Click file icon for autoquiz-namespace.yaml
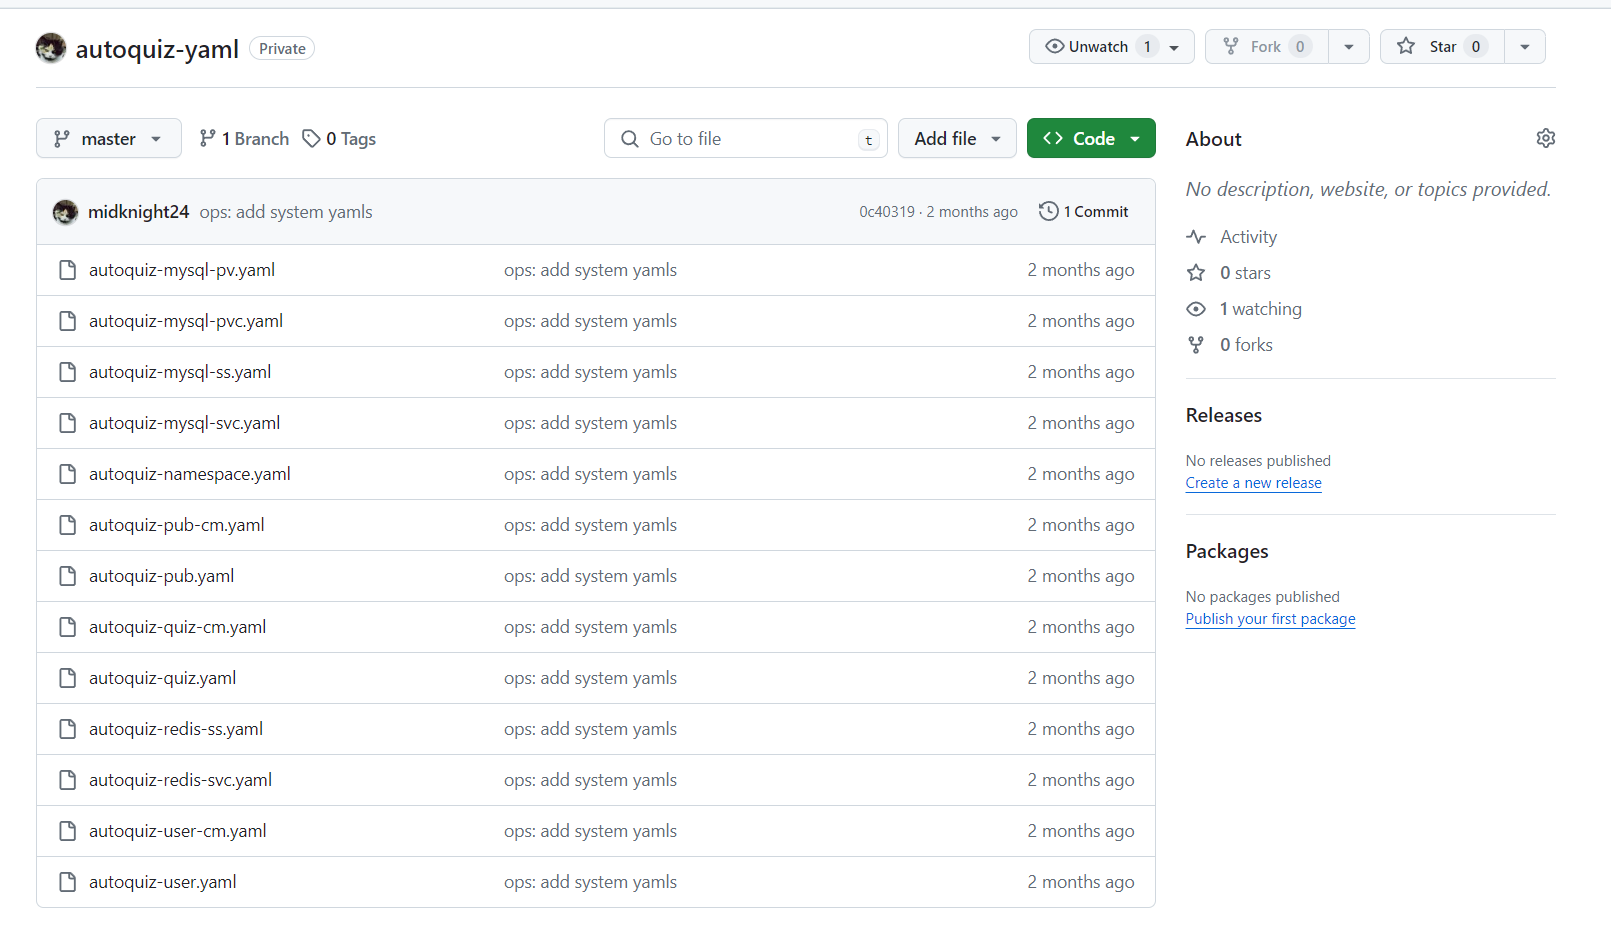 (x=68, y=474)
